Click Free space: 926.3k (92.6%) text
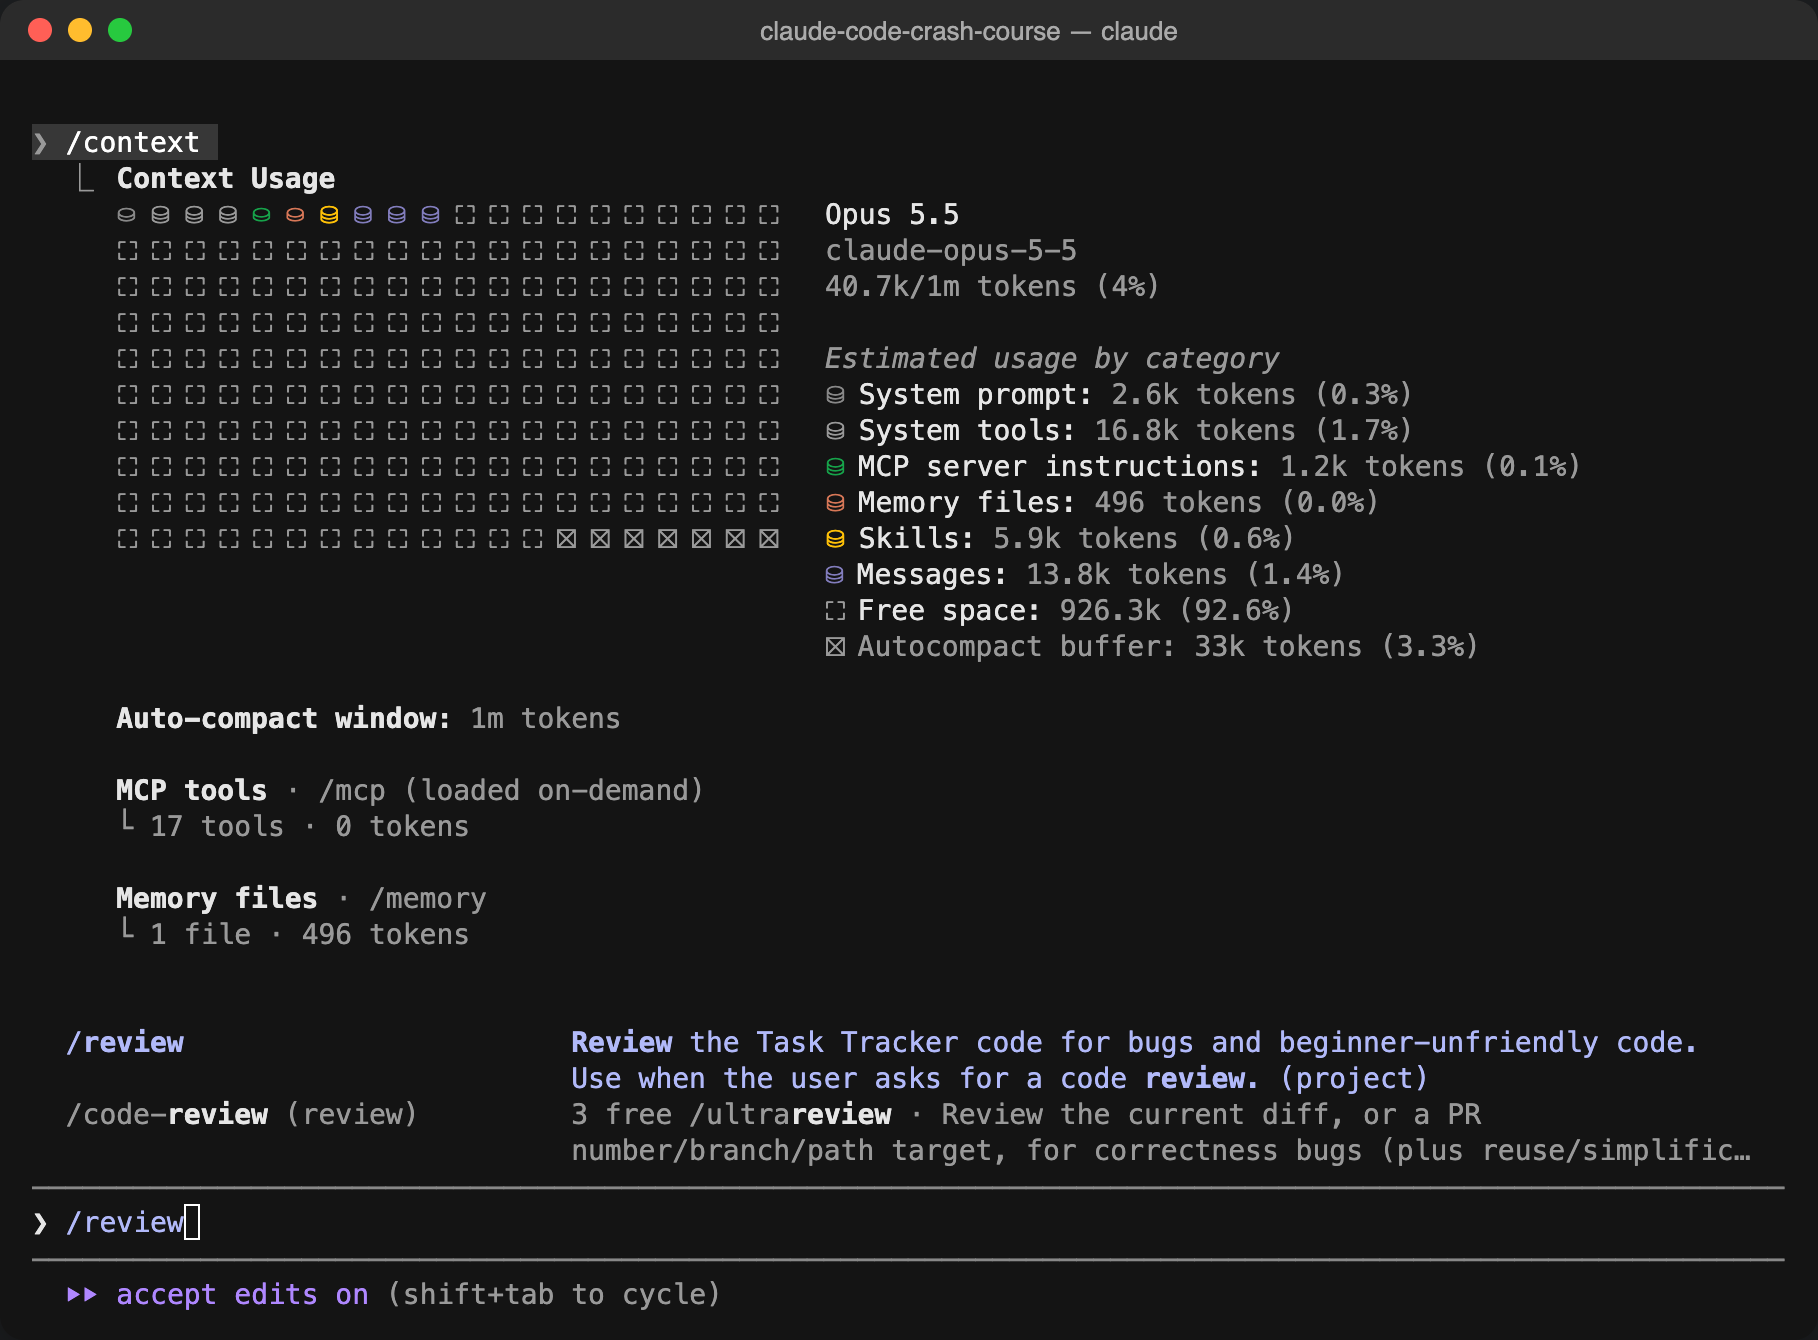 point(1075,610)
